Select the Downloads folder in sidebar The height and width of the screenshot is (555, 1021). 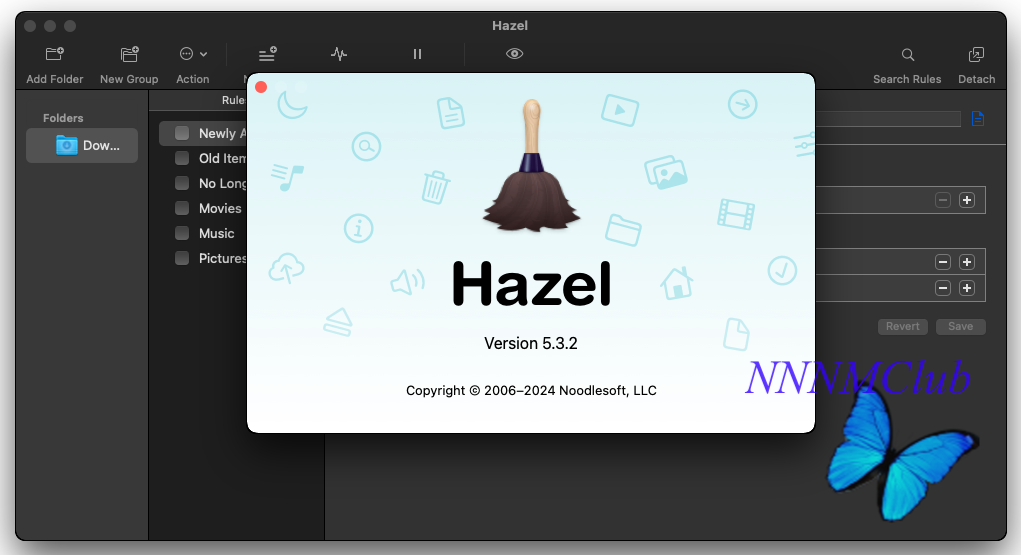tap(82, 145)
